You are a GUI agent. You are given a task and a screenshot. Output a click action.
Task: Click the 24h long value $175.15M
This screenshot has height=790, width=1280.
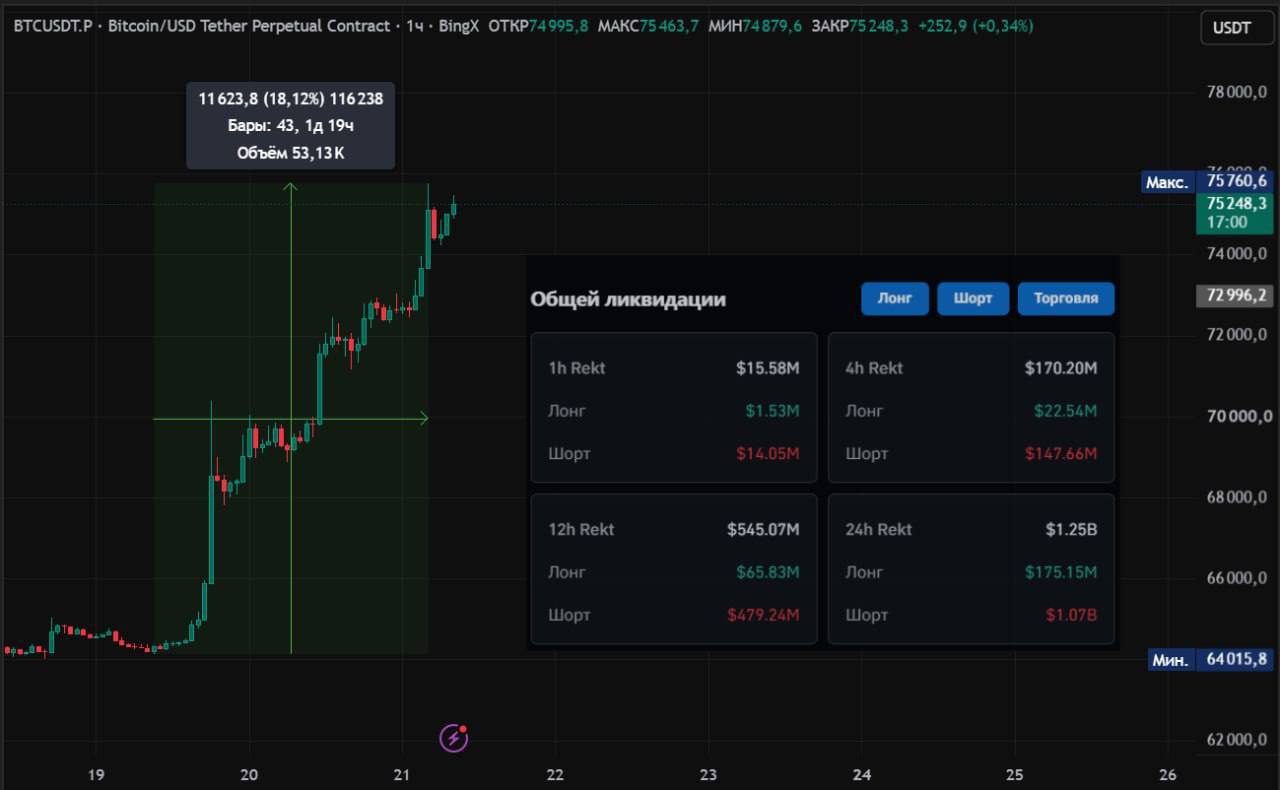(1061, 572)
